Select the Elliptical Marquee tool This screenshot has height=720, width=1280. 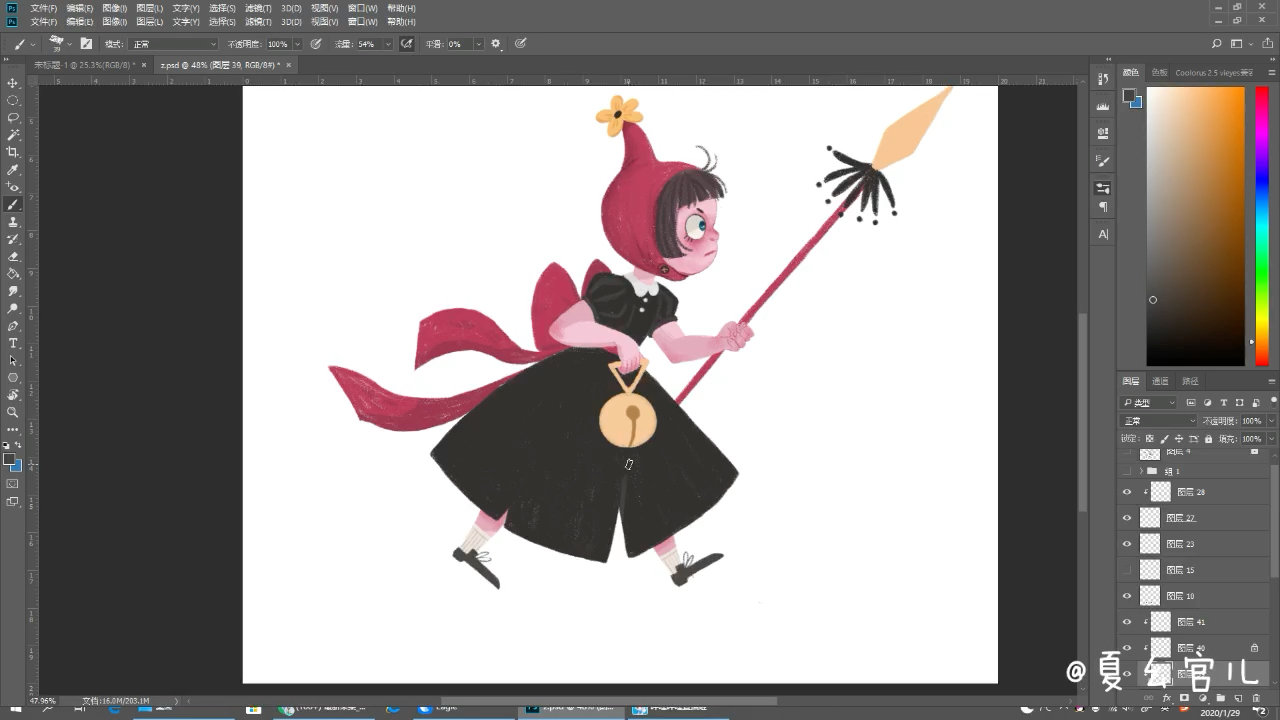[x=13, y=100]
